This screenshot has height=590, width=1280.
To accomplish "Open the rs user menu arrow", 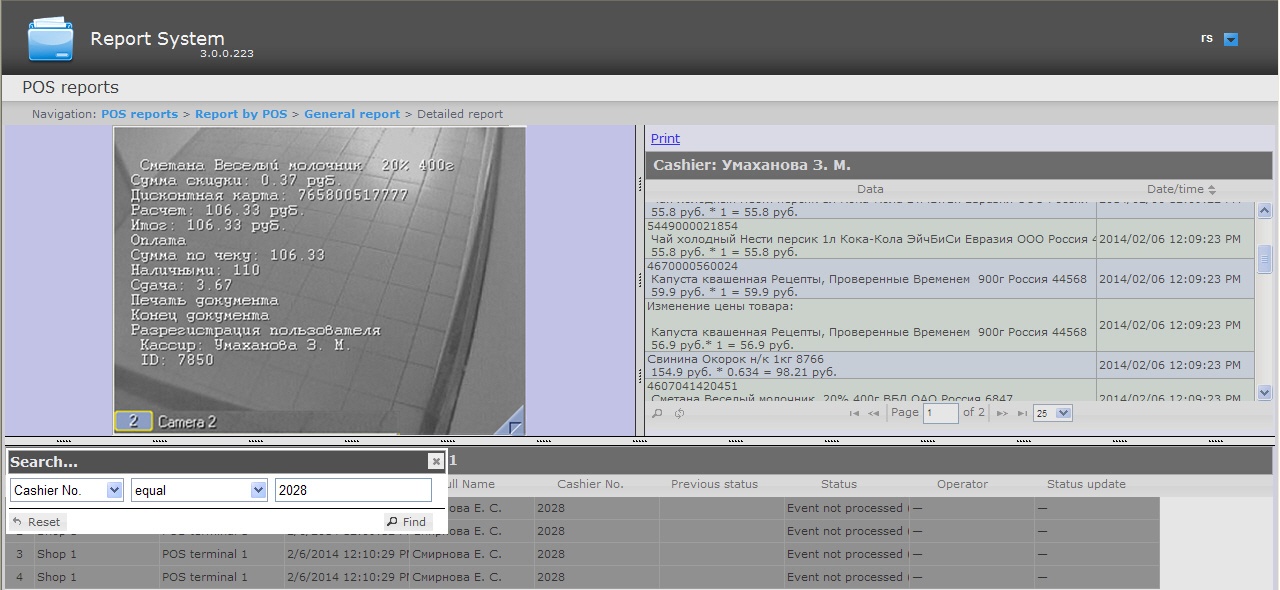I will coord(1231,40).
